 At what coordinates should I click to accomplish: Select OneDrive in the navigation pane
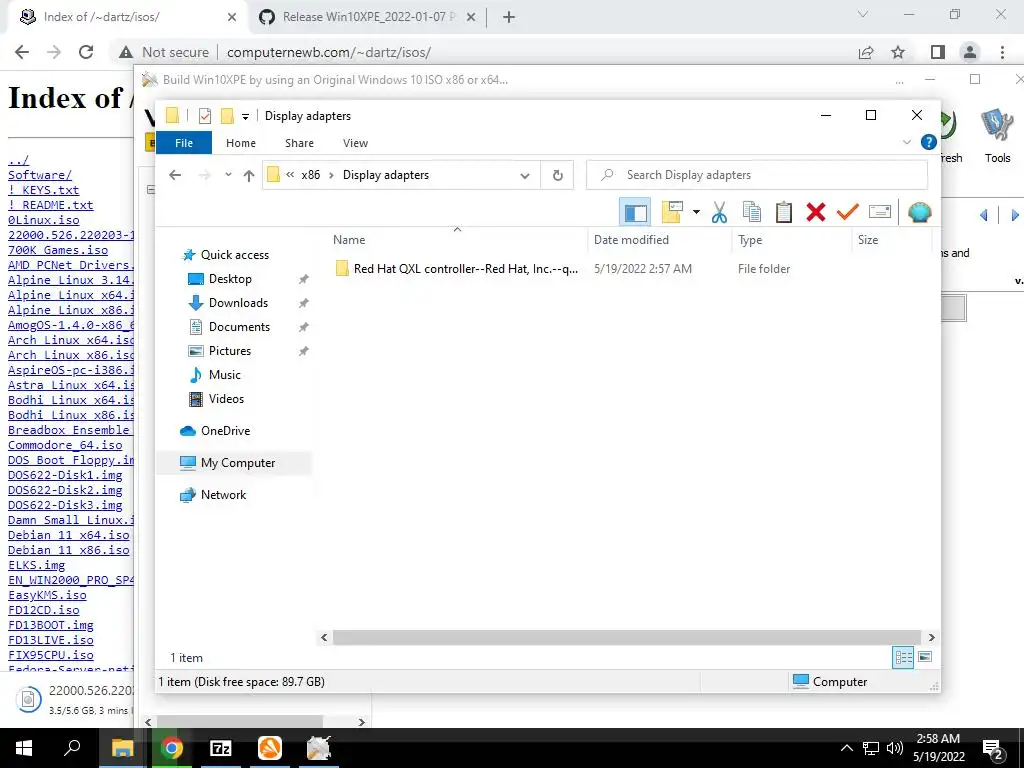coord(225,431)
